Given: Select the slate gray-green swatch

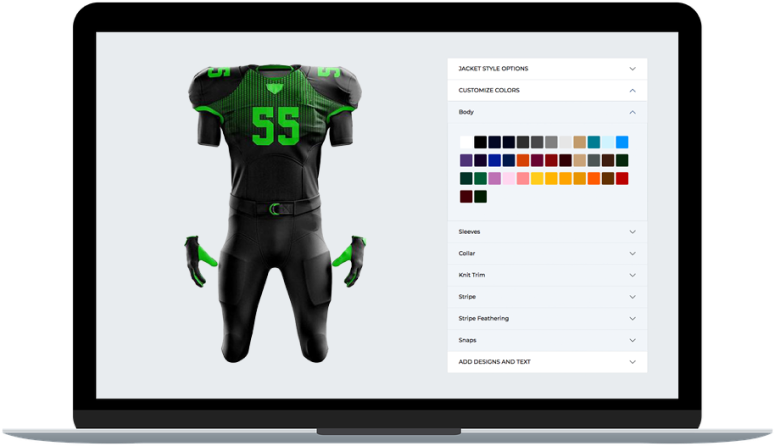Looking at the screenshot, I should click(x=594, y=160).
